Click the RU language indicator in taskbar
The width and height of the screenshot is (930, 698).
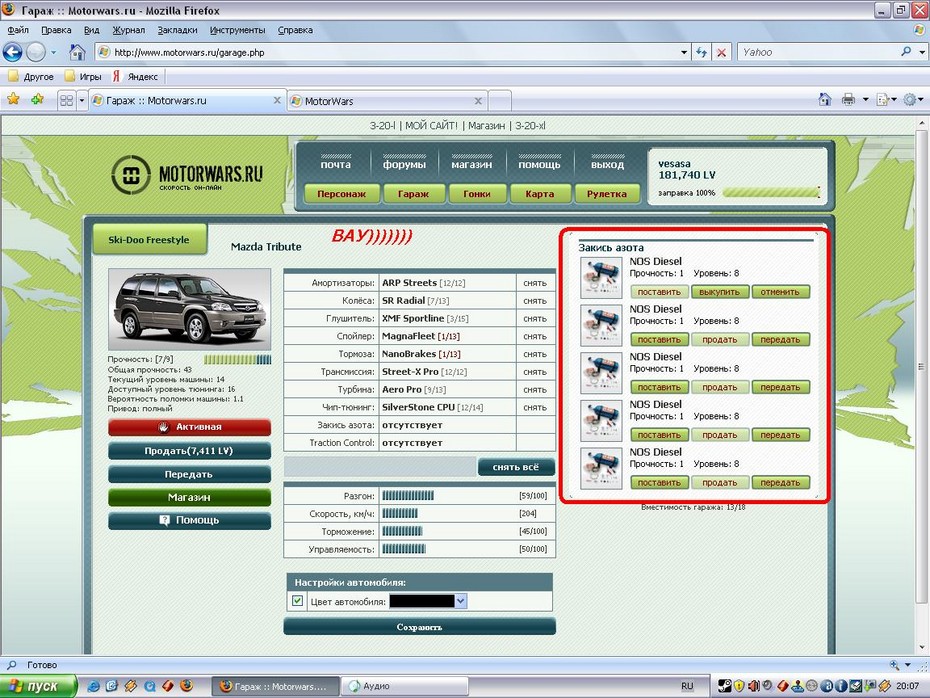687,686
